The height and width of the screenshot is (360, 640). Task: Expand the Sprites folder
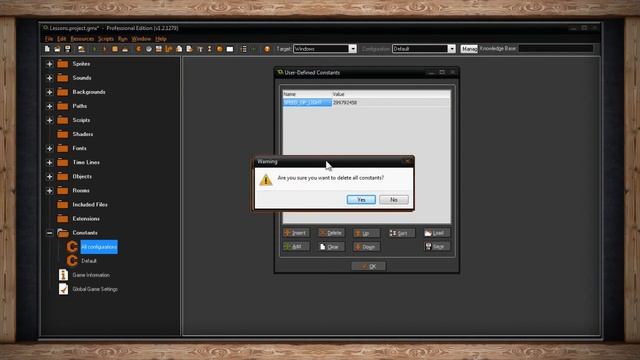pyautogui.click(x=49, y=64)
